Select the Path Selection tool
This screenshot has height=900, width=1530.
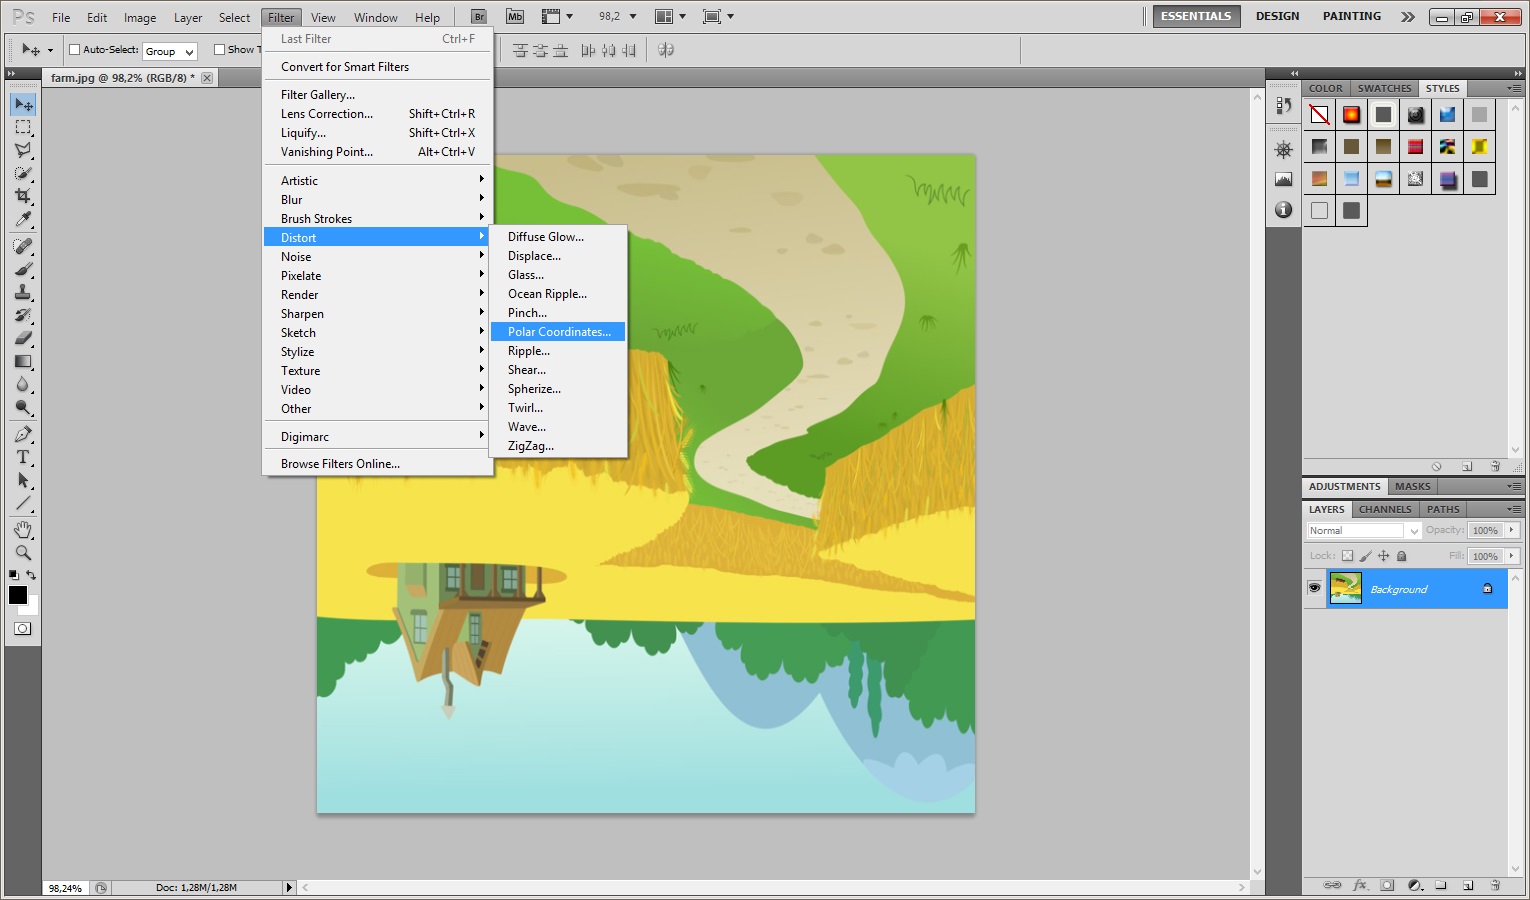click(x=23, y=480)
